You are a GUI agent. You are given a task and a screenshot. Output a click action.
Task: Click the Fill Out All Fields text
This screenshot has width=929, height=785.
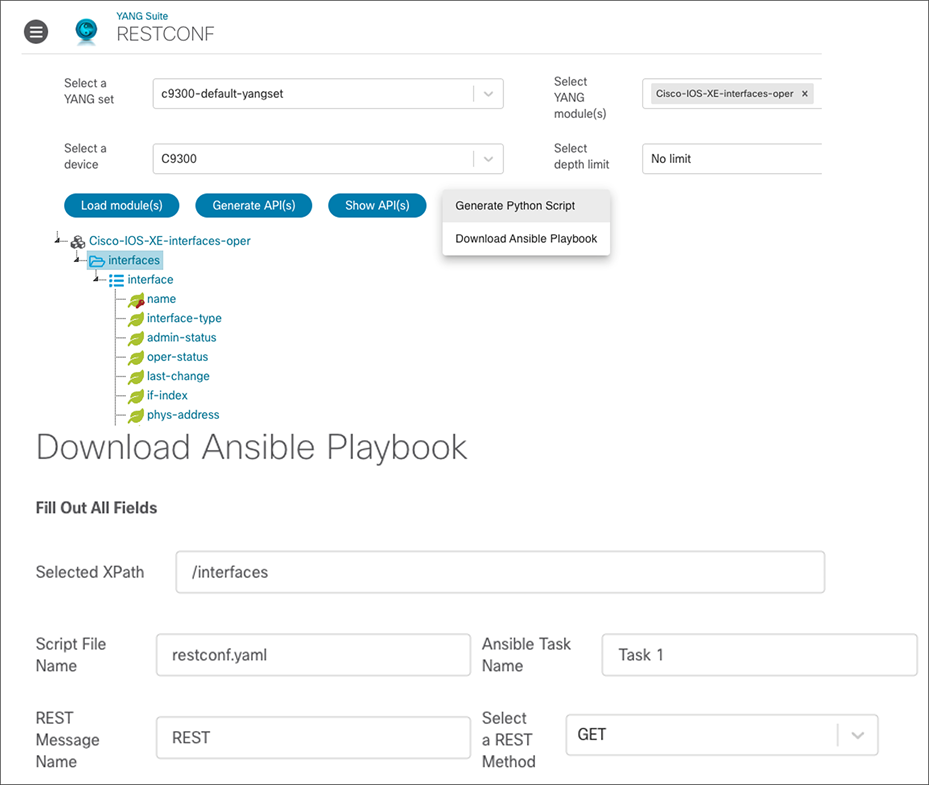click(x=97, y=508)
